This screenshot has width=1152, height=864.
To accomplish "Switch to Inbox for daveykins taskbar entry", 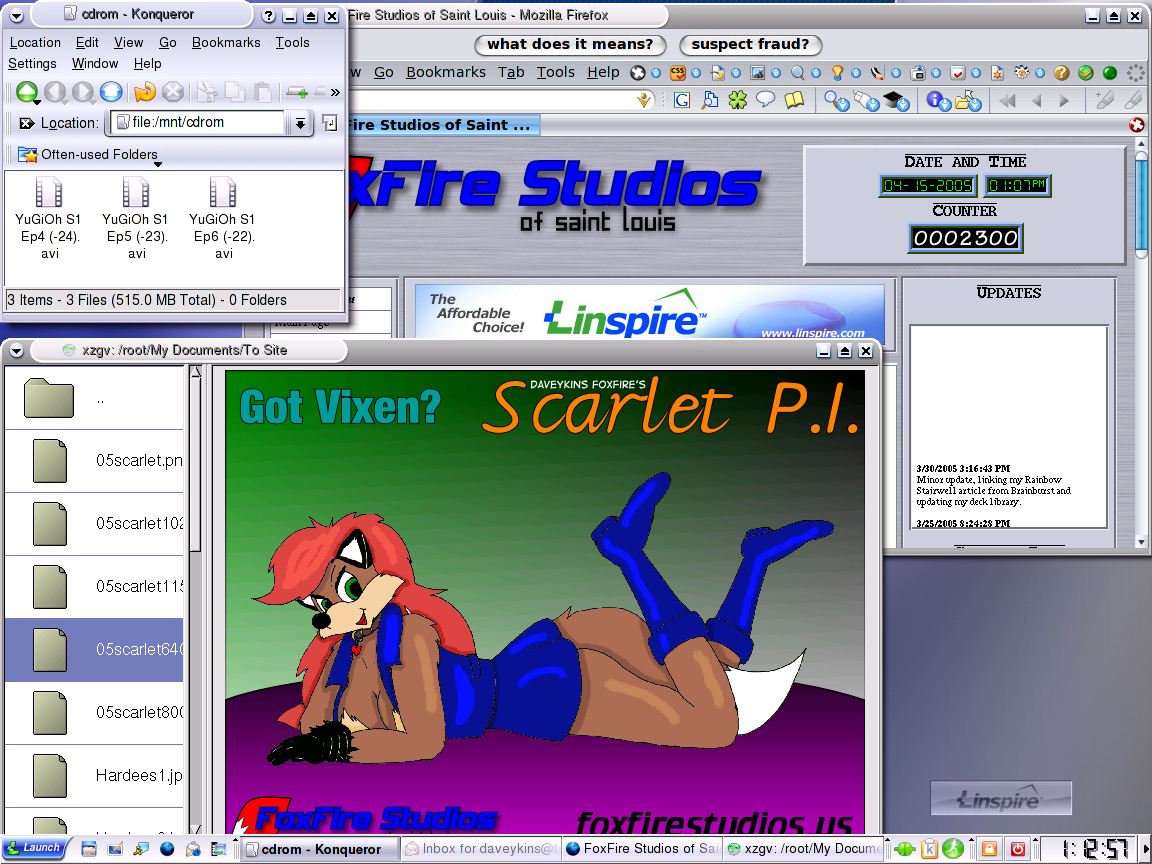I will pos(481,849).
